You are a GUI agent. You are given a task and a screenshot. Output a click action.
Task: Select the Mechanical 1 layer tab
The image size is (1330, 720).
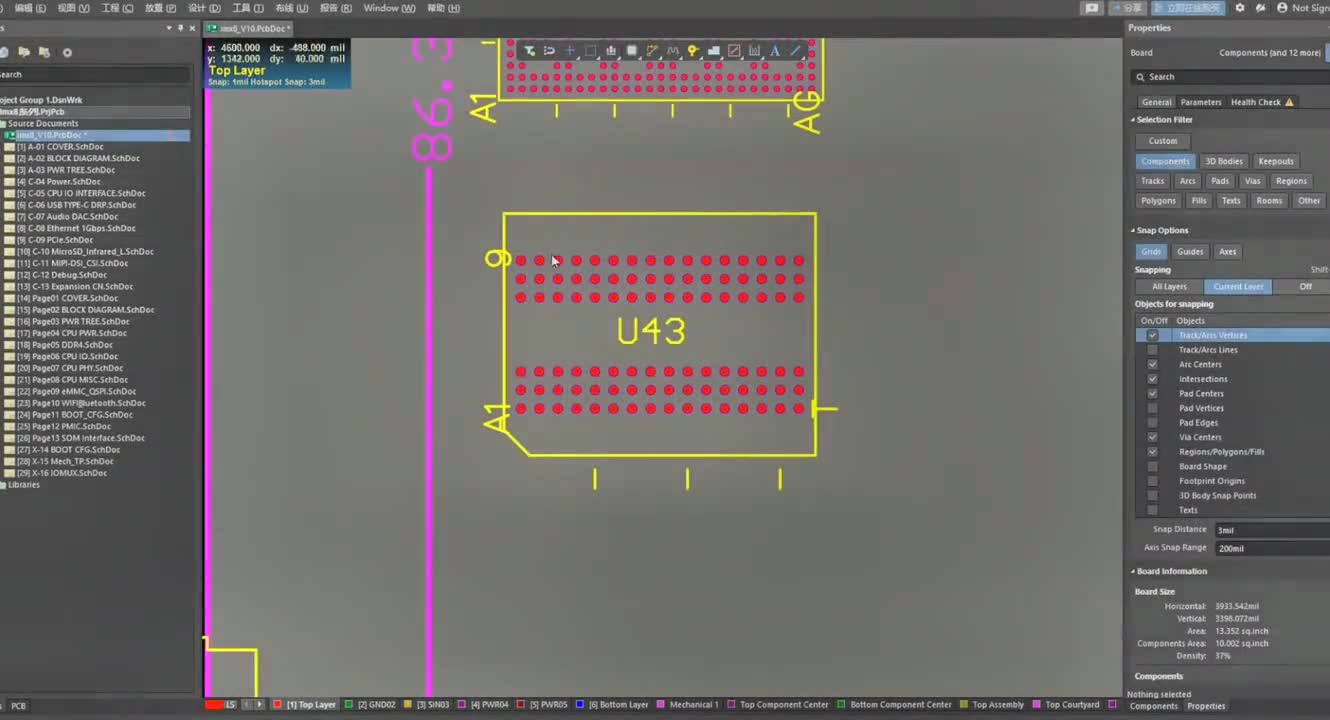tap(694, 705)
